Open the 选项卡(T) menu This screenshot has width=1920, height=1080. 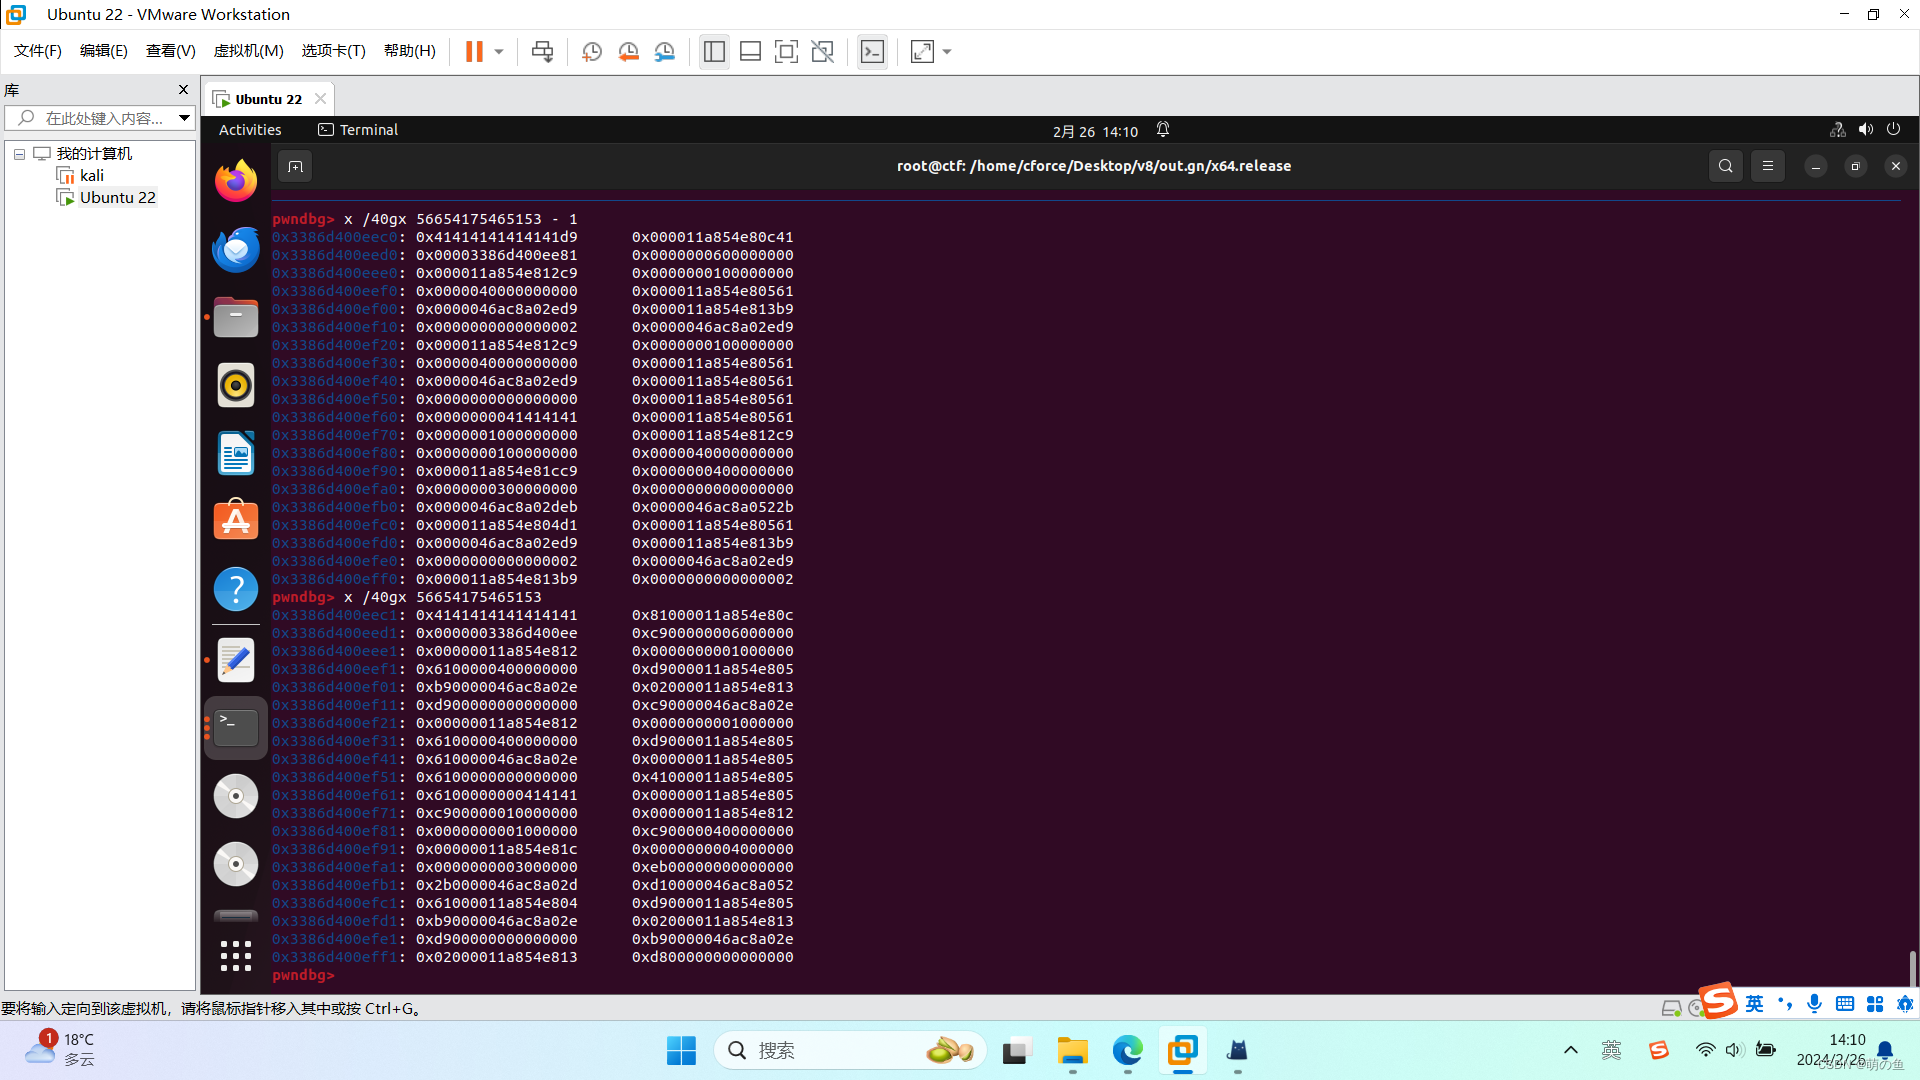click(x=334, y=51)
